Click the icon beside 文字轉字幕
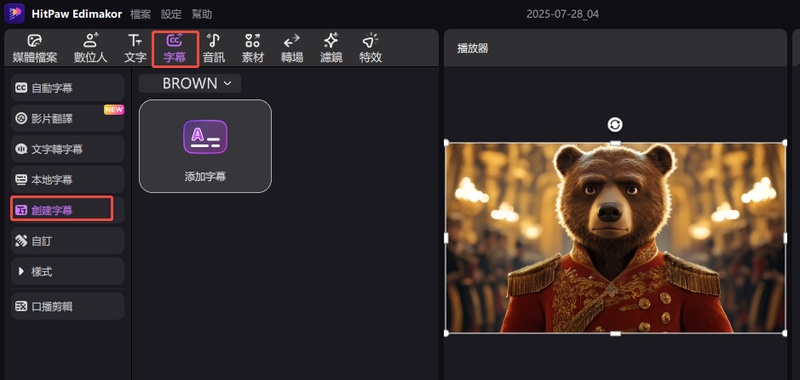Viewport: 800px width, 380px height. [21, 149]
